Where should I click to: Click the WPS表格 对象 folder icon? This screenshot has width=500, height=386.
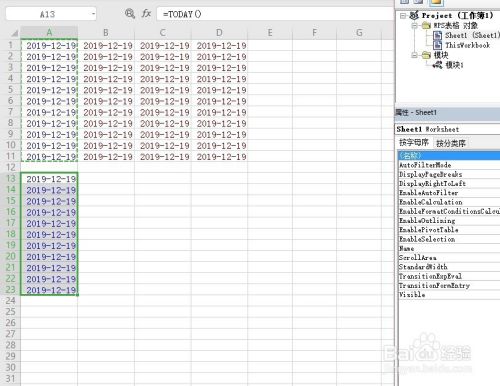point(426,25)
